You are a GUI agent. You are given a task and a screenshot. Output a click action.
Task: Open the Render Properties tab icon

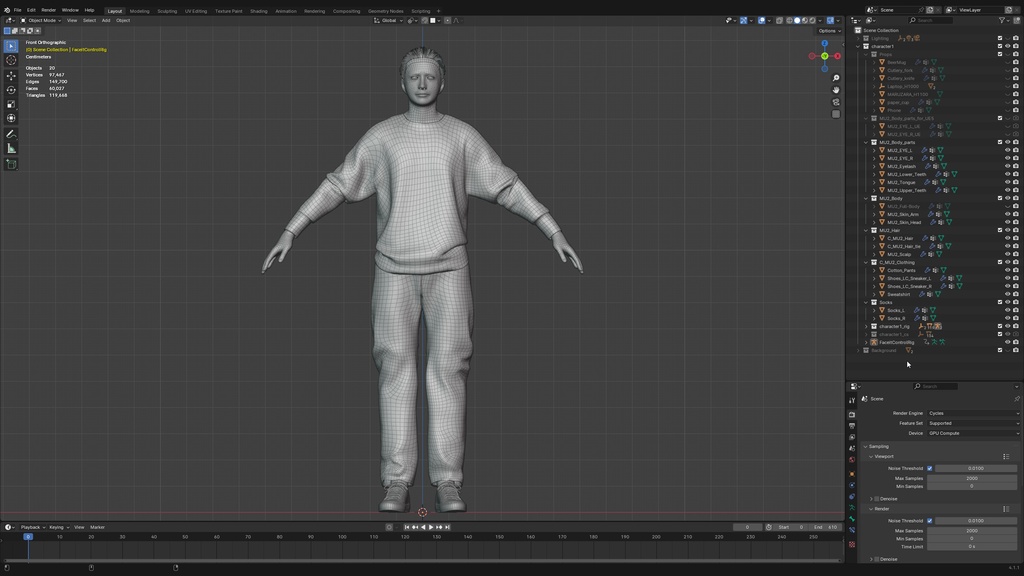coord(853,414)
